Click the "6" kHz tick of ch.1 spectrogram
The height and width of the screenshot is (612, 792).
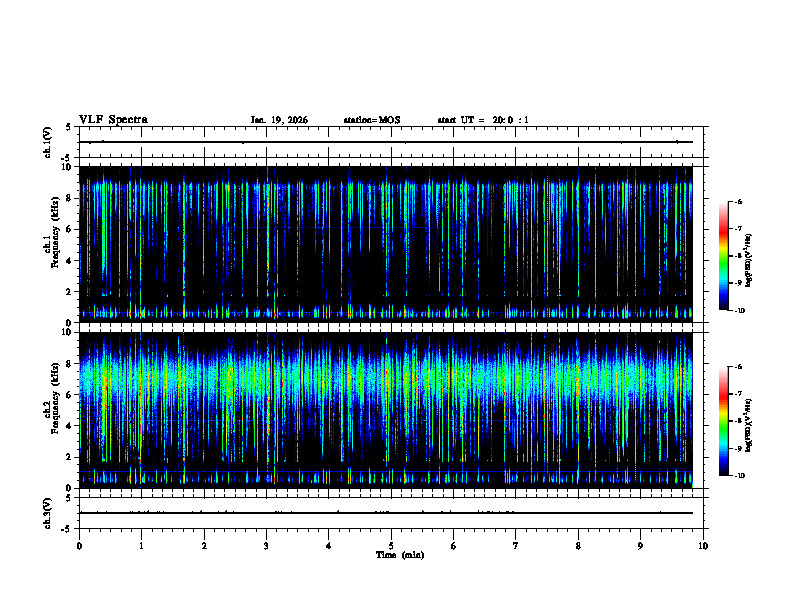[69, 230]
